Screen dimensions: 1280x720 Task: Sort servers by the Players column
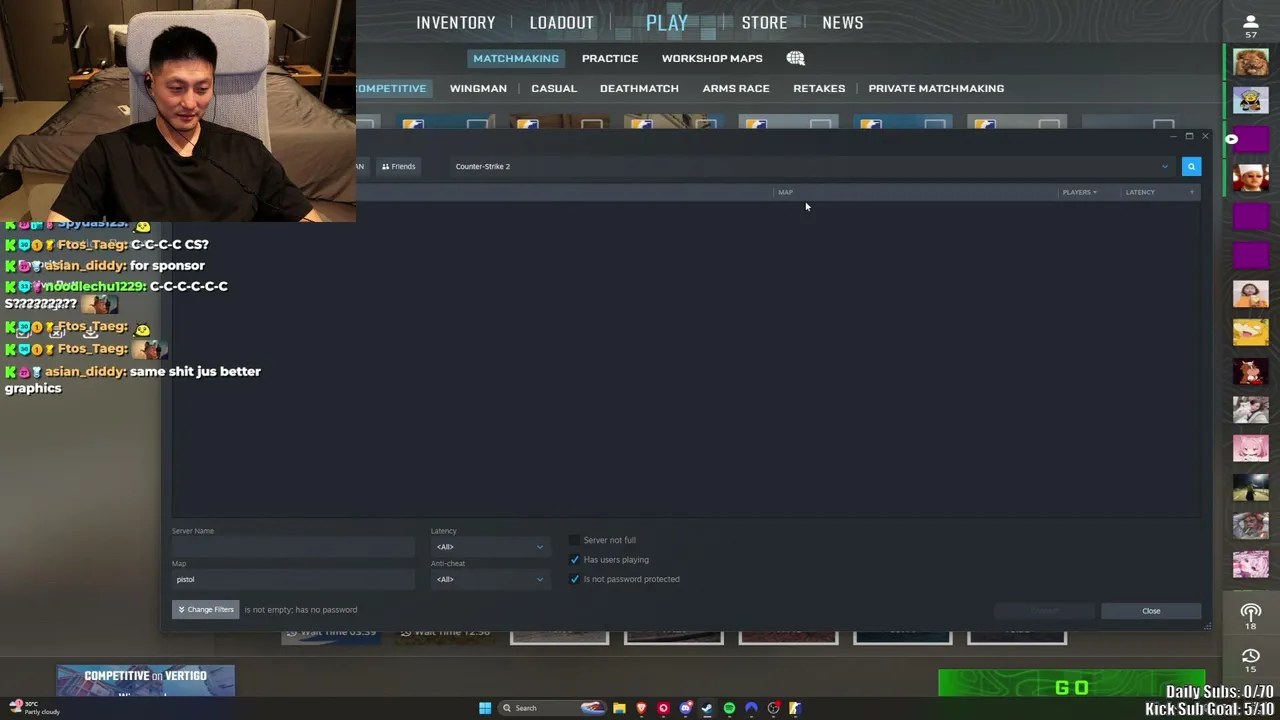coord(1079,192)
